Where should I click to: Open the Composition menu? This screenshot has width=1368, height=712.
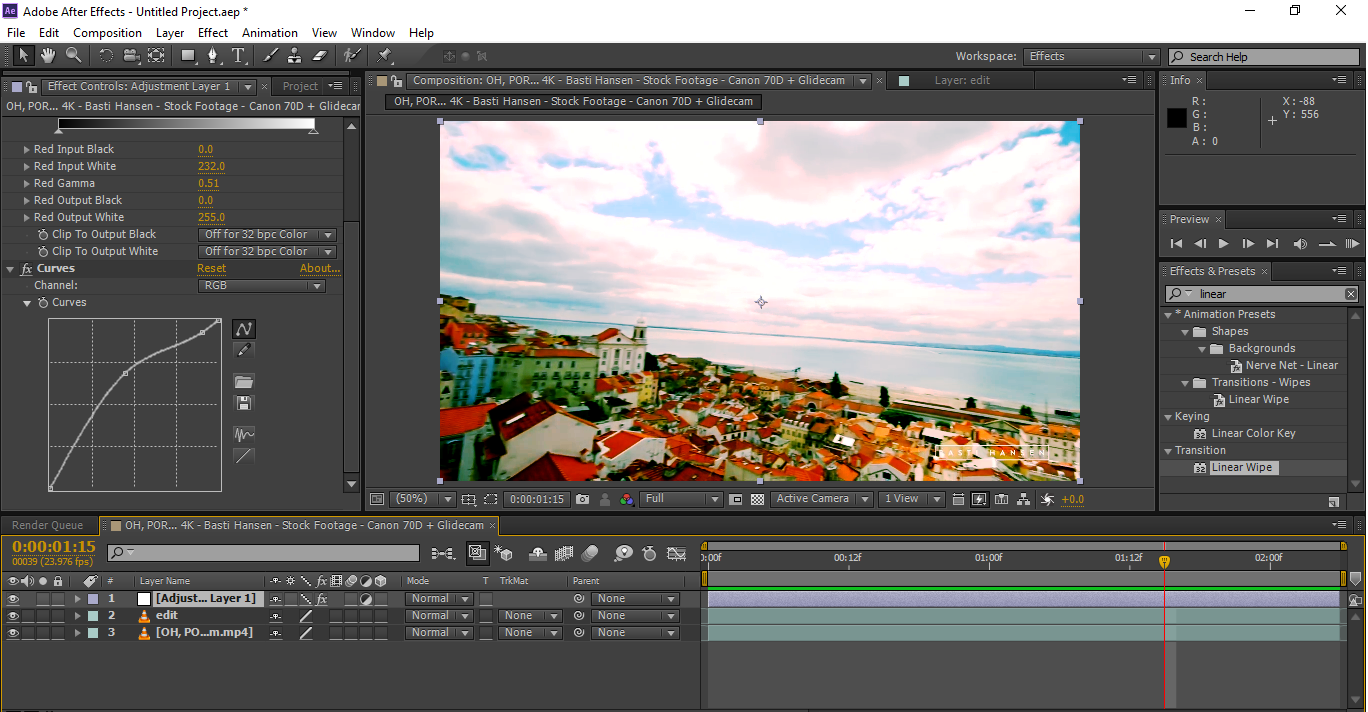[x=107, y=33]
